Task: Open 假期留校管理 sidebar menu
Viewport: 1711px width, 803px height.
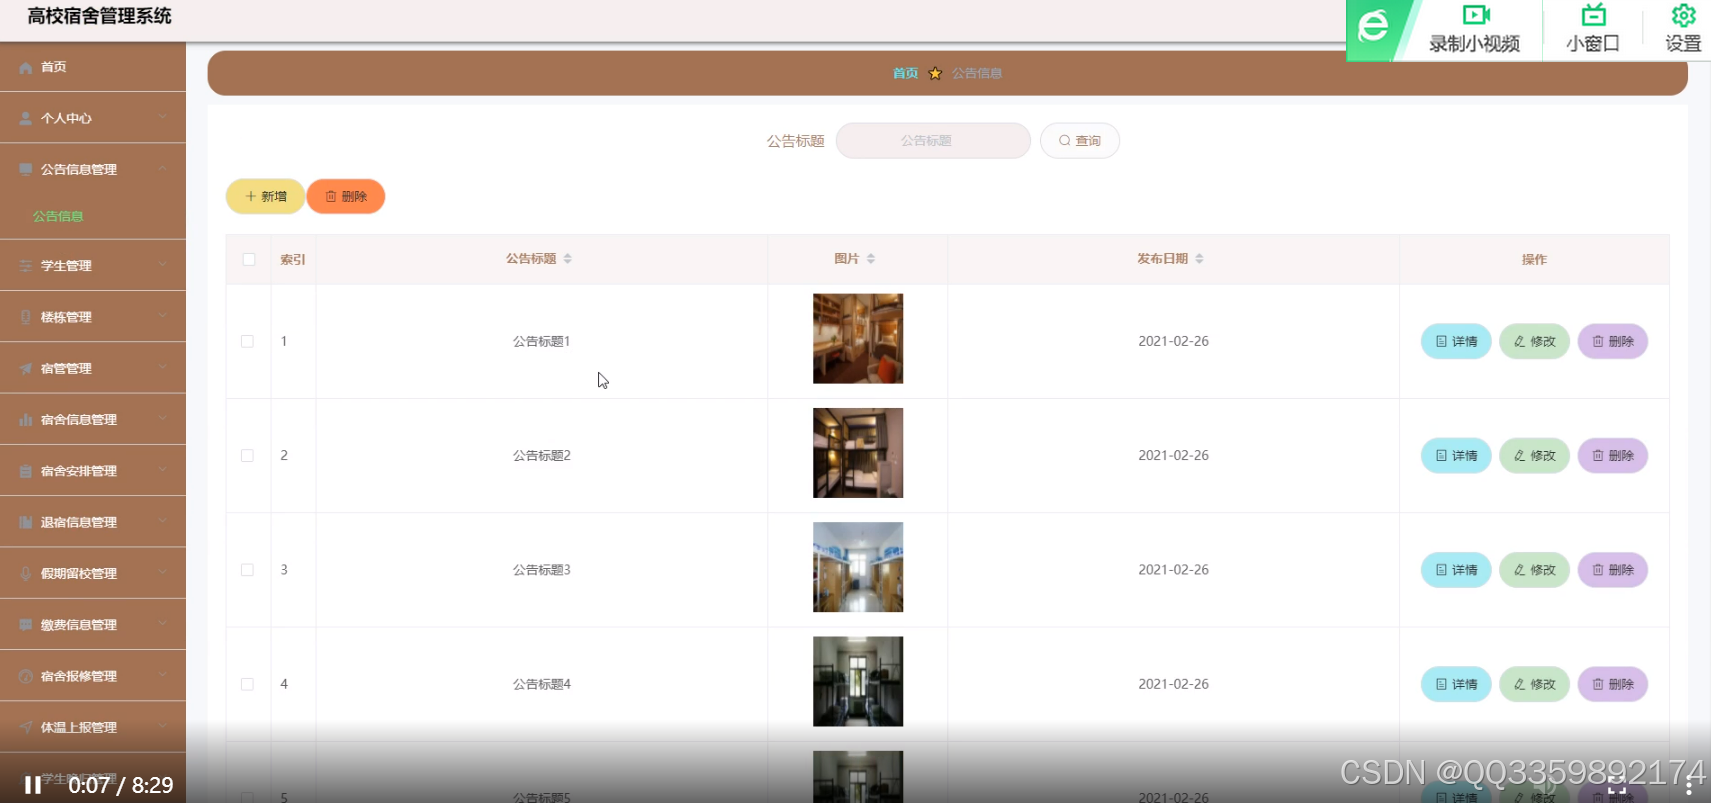Action: pos(93,573)
